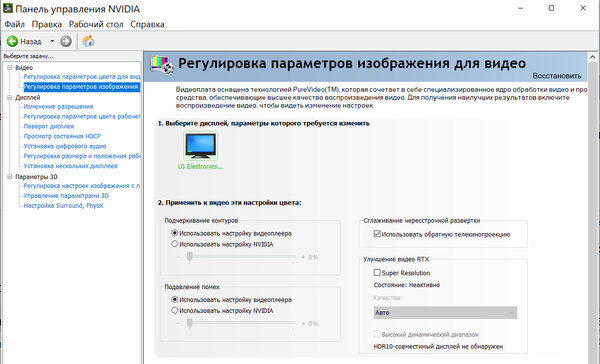This screenshot has width=600, height=364.
Task: Open Регулировка настроек изображения с просмотром
Action: click(x=82, y=186)
